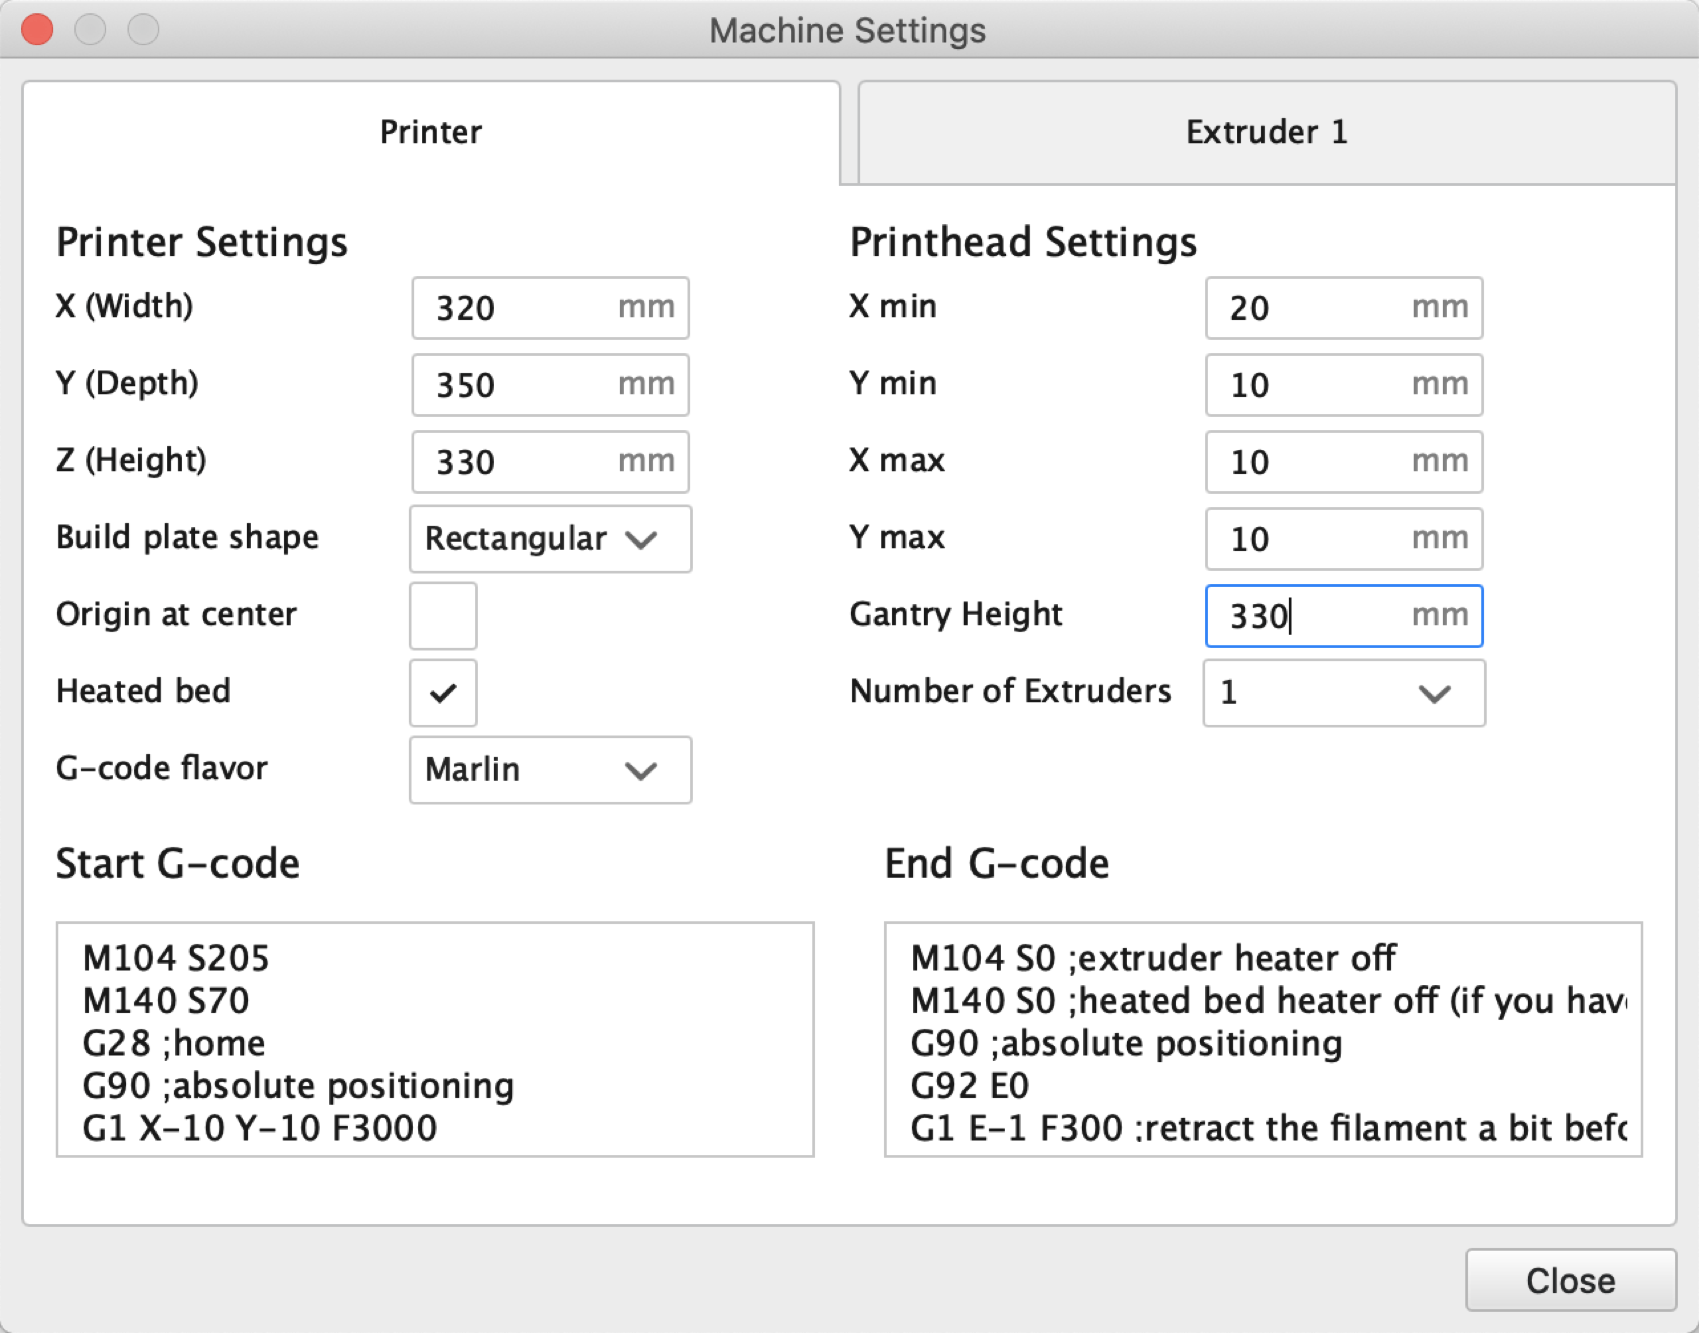1699x1333 pixels.
Task: Disable the Heated bed checkbox
Action: point(442,693)
